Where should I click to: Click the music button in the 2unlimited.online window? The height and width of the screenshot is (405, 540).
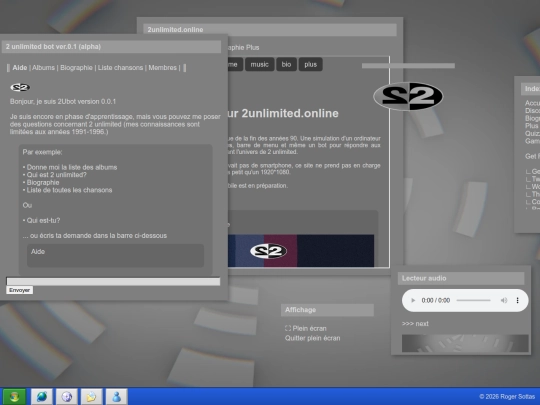pyautogui.click(x=259, y=64)
